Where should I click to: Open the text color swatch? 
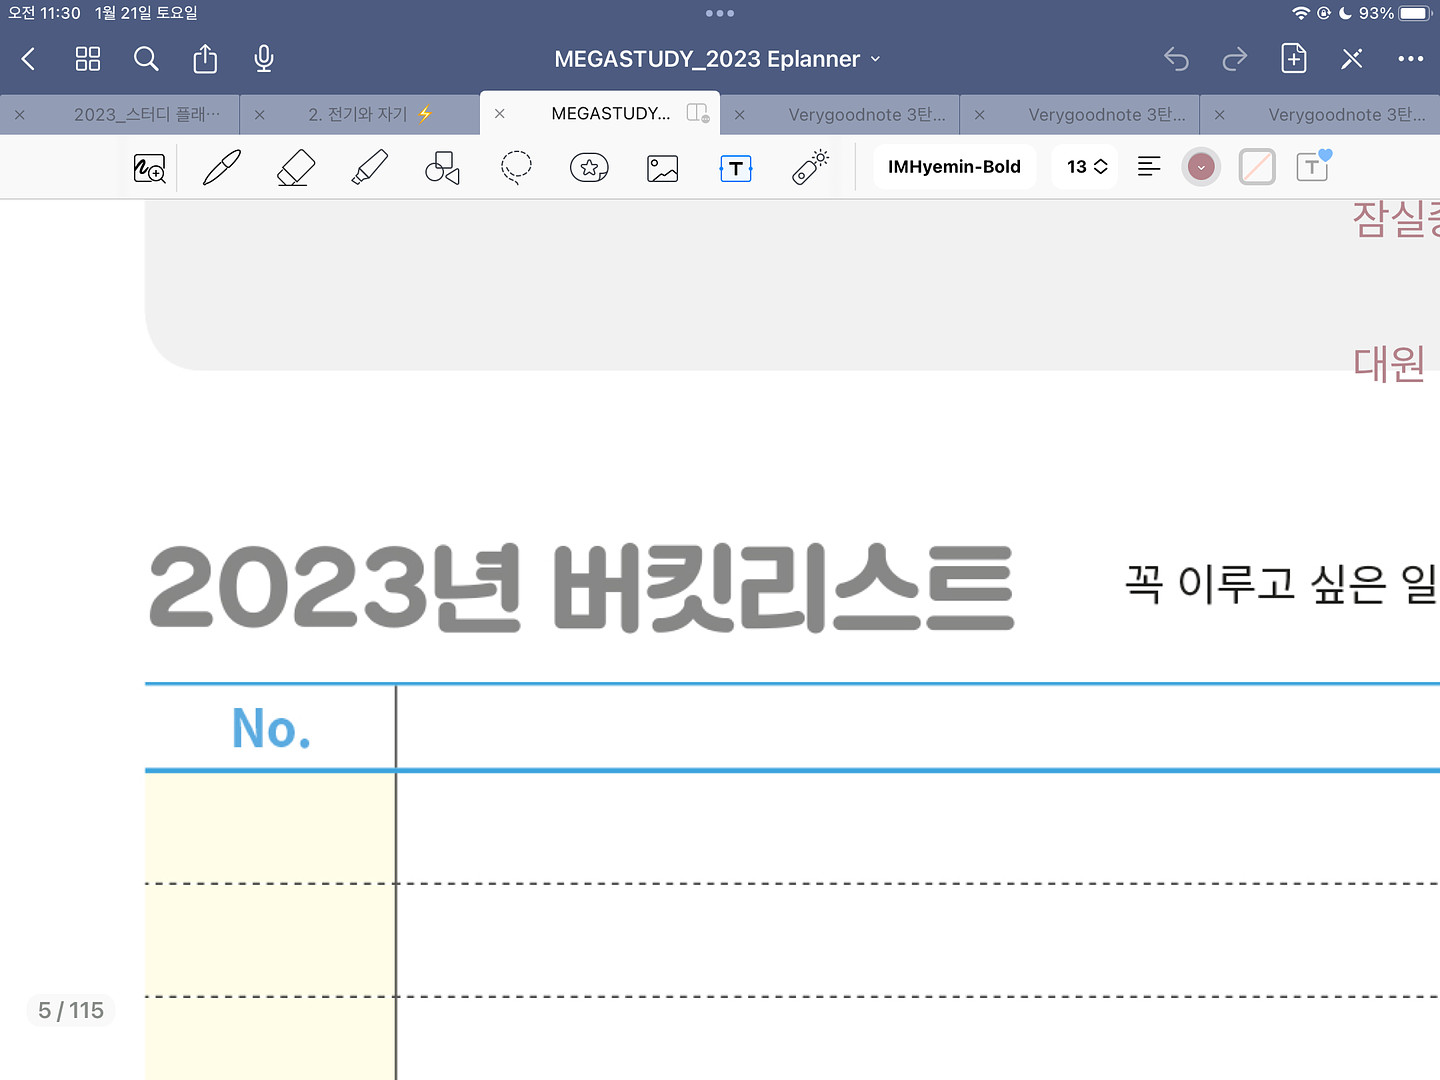(1201, 167)
